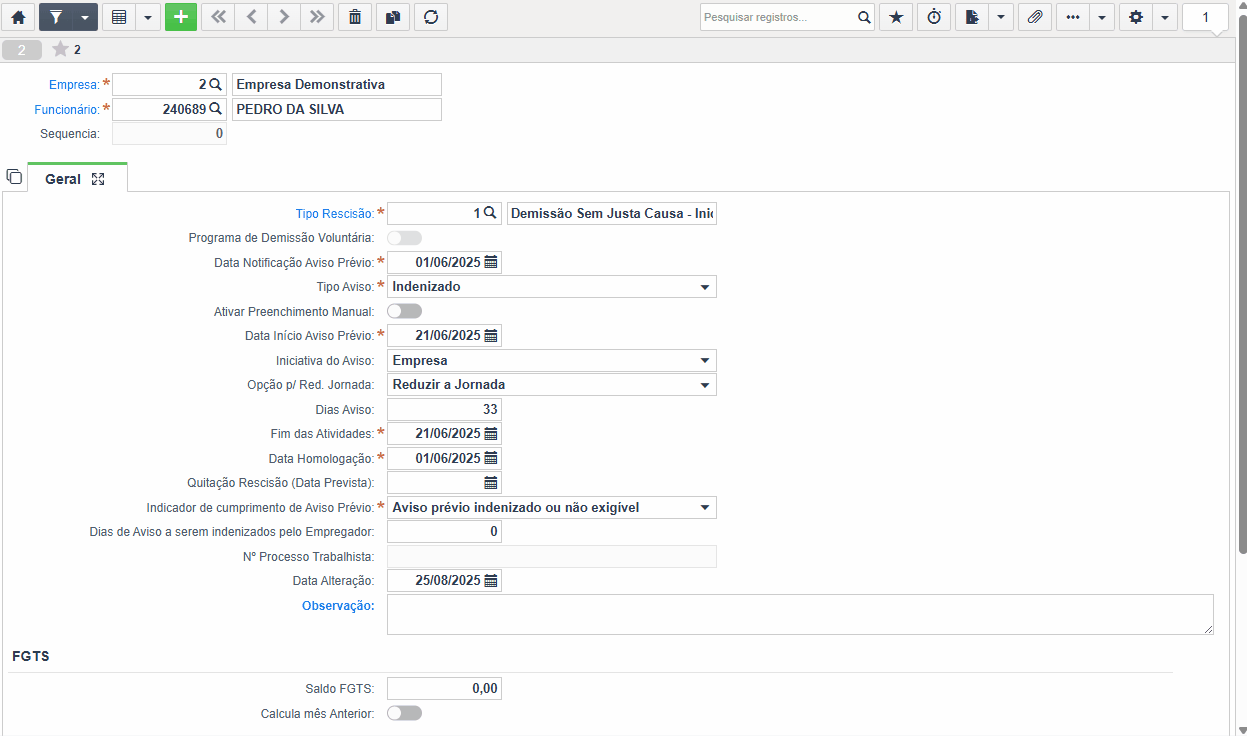Click the Dias Aviso field
1247x736 pixels.
point(444,410)
